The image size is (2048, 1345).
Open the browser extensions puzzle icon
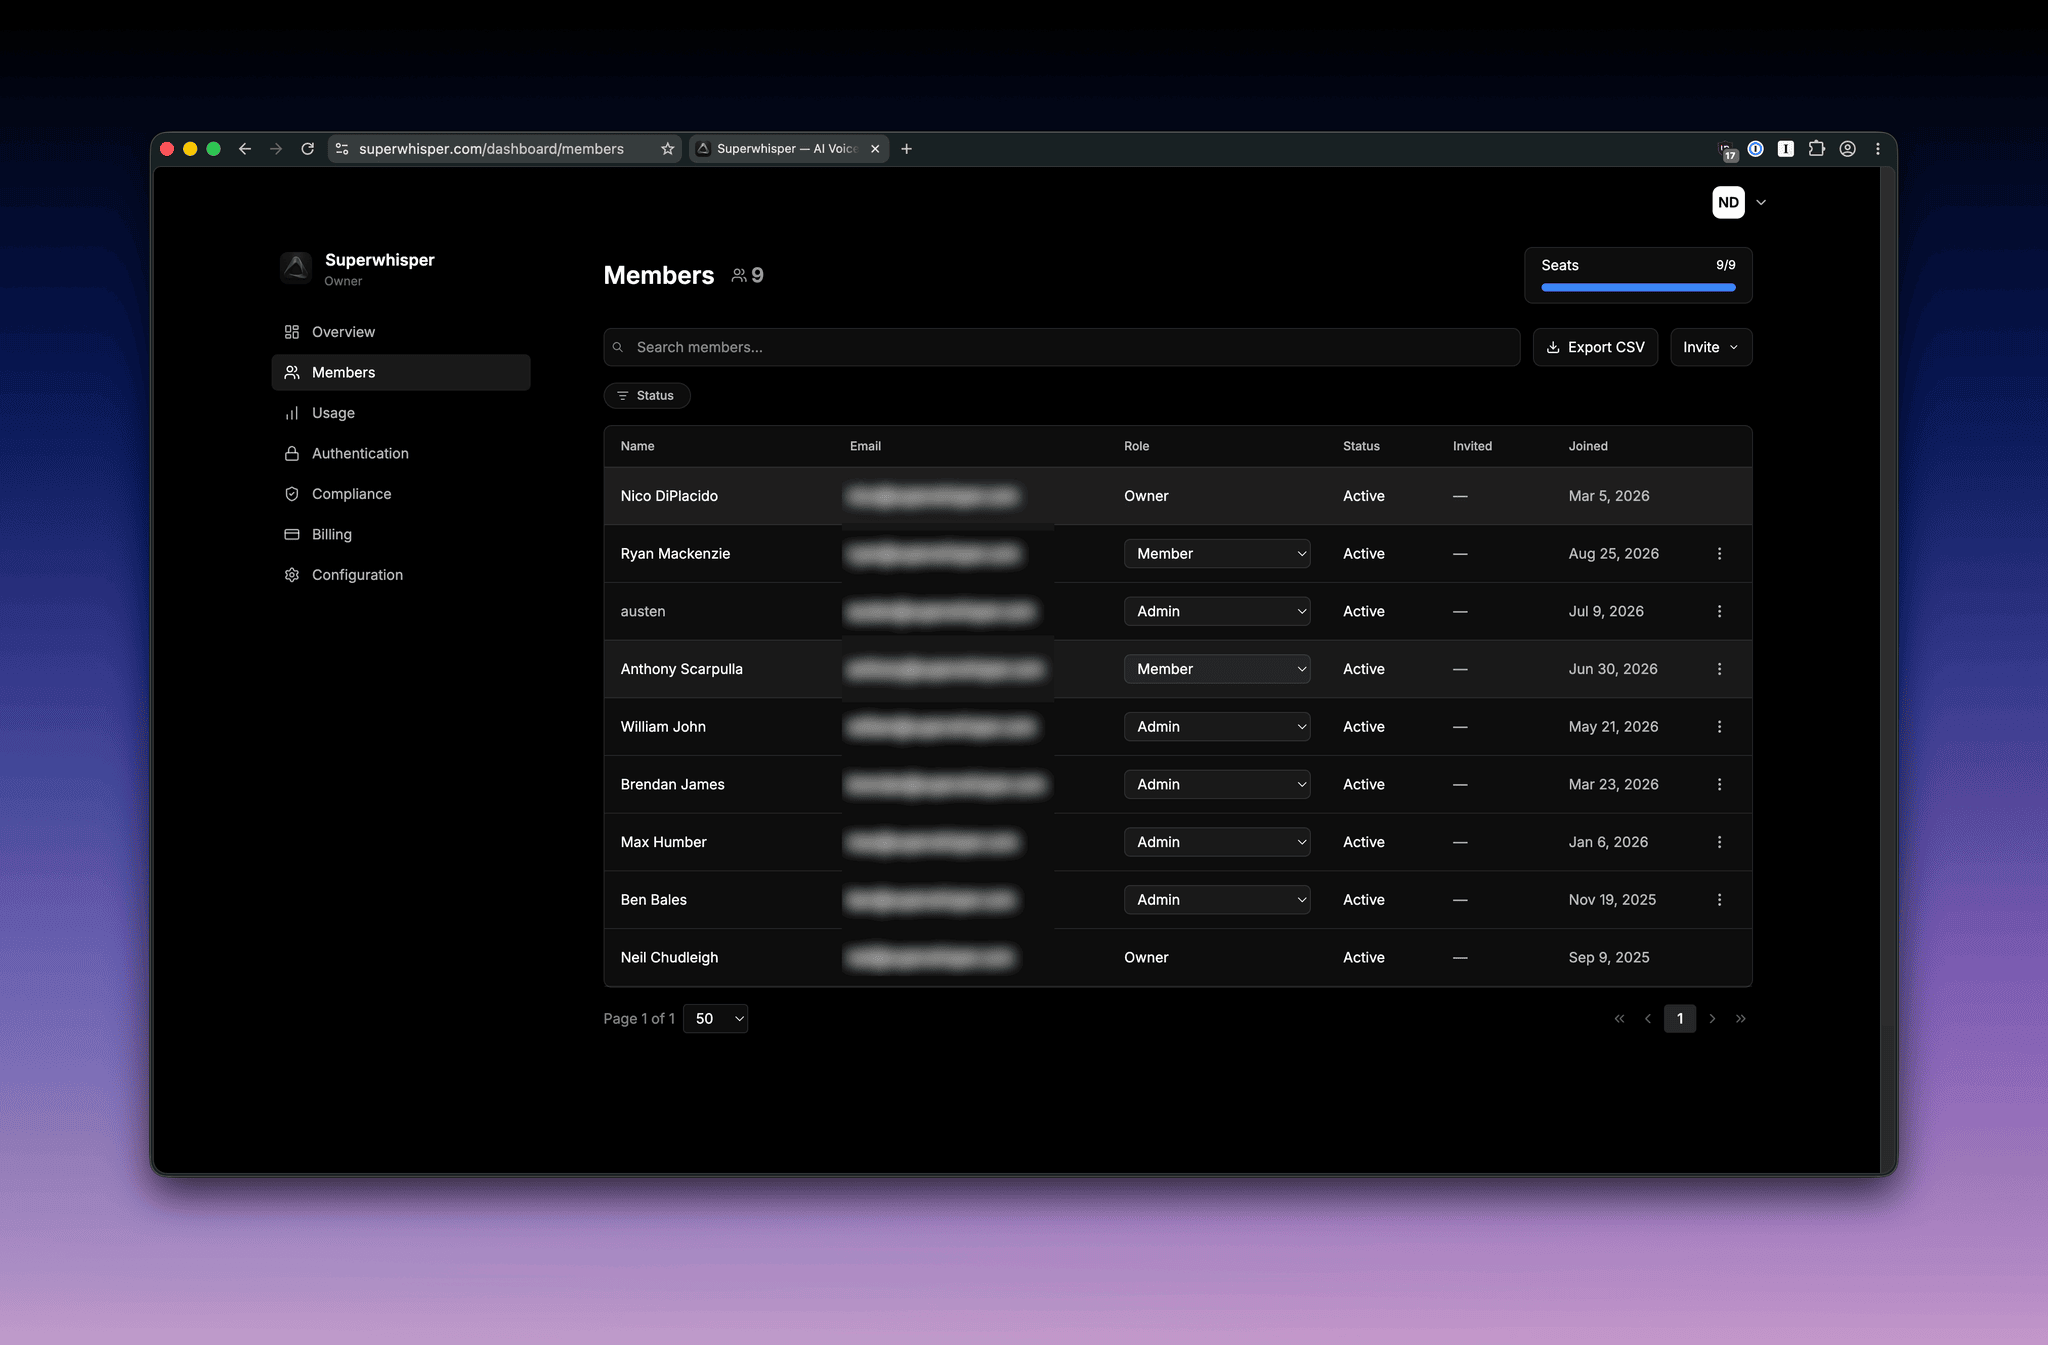tap(1817, 149)
